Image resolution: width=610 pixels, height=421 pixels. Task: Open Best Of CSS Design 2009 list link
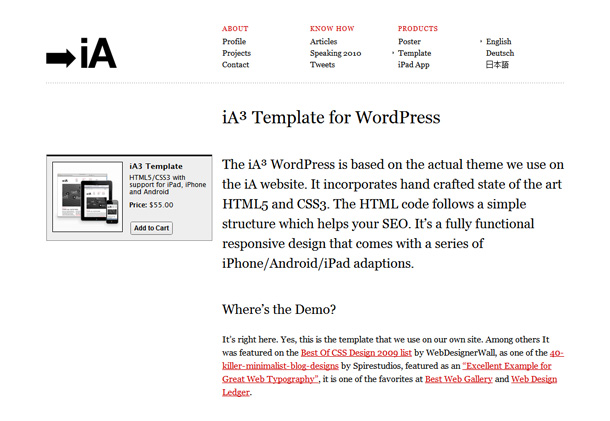(x=356, y=353)
